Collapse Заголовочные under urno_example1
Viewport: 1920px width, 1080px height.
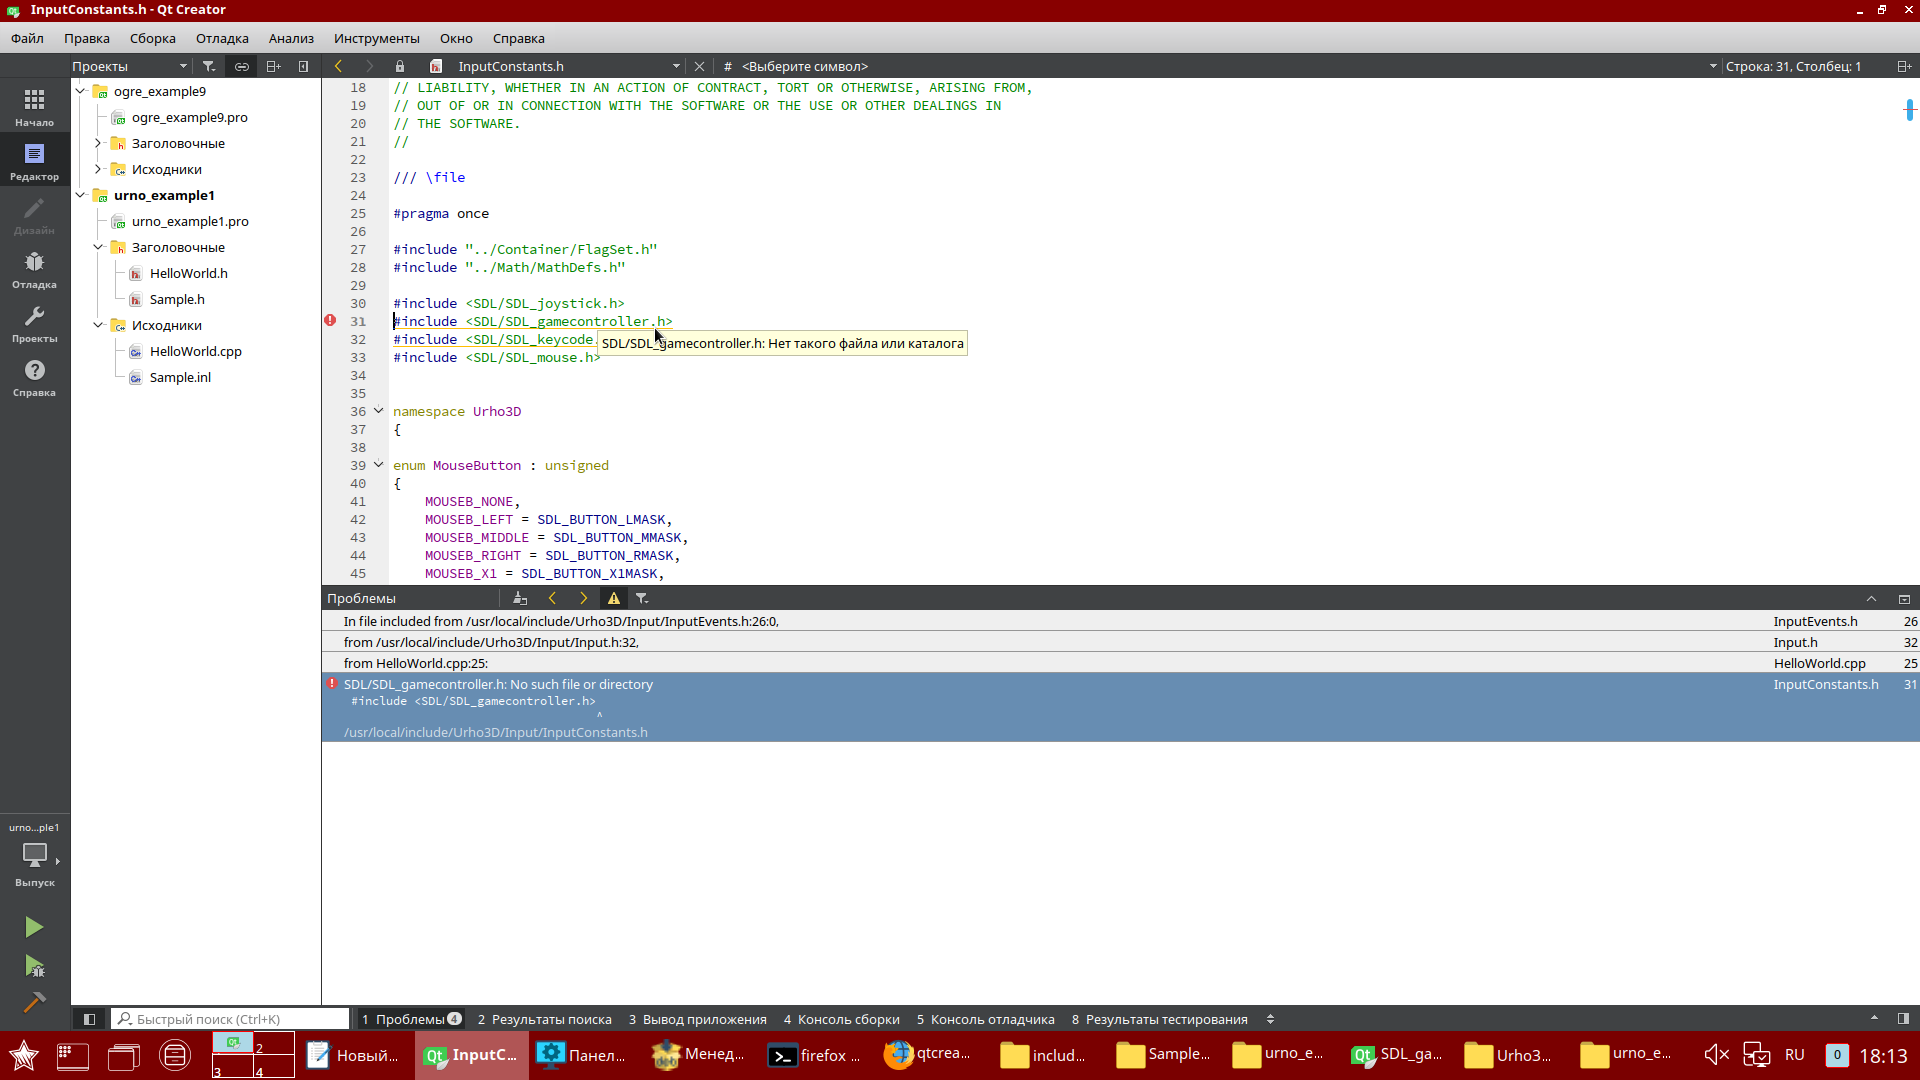98,247
